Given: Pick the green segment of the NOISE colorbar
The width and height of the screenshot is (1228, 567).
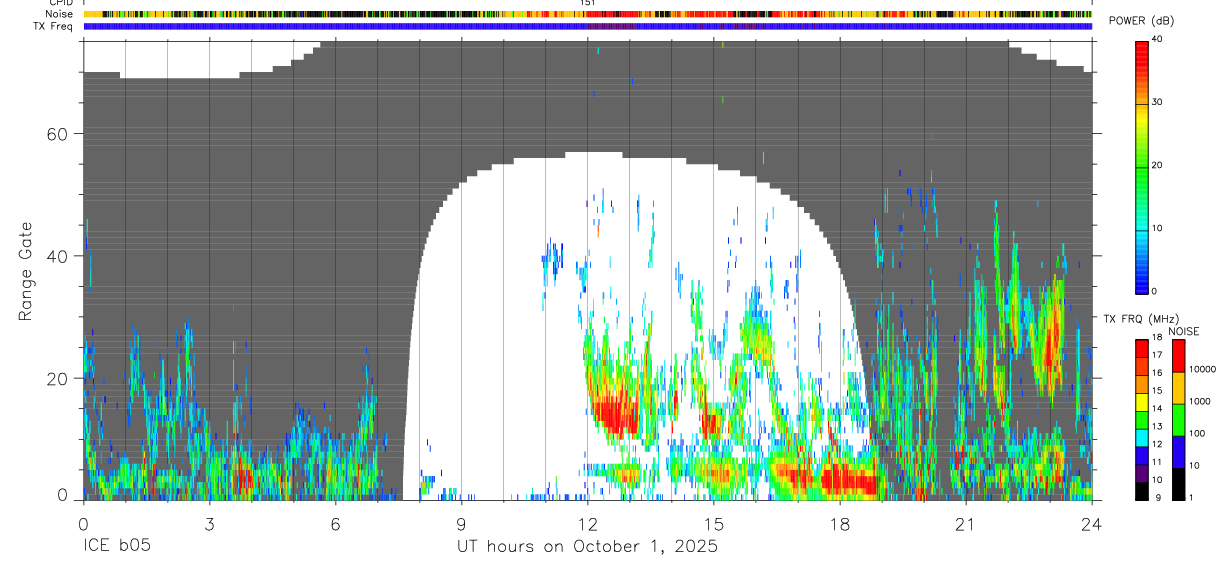Looking at the screenshot, I should click(1177, 420).
